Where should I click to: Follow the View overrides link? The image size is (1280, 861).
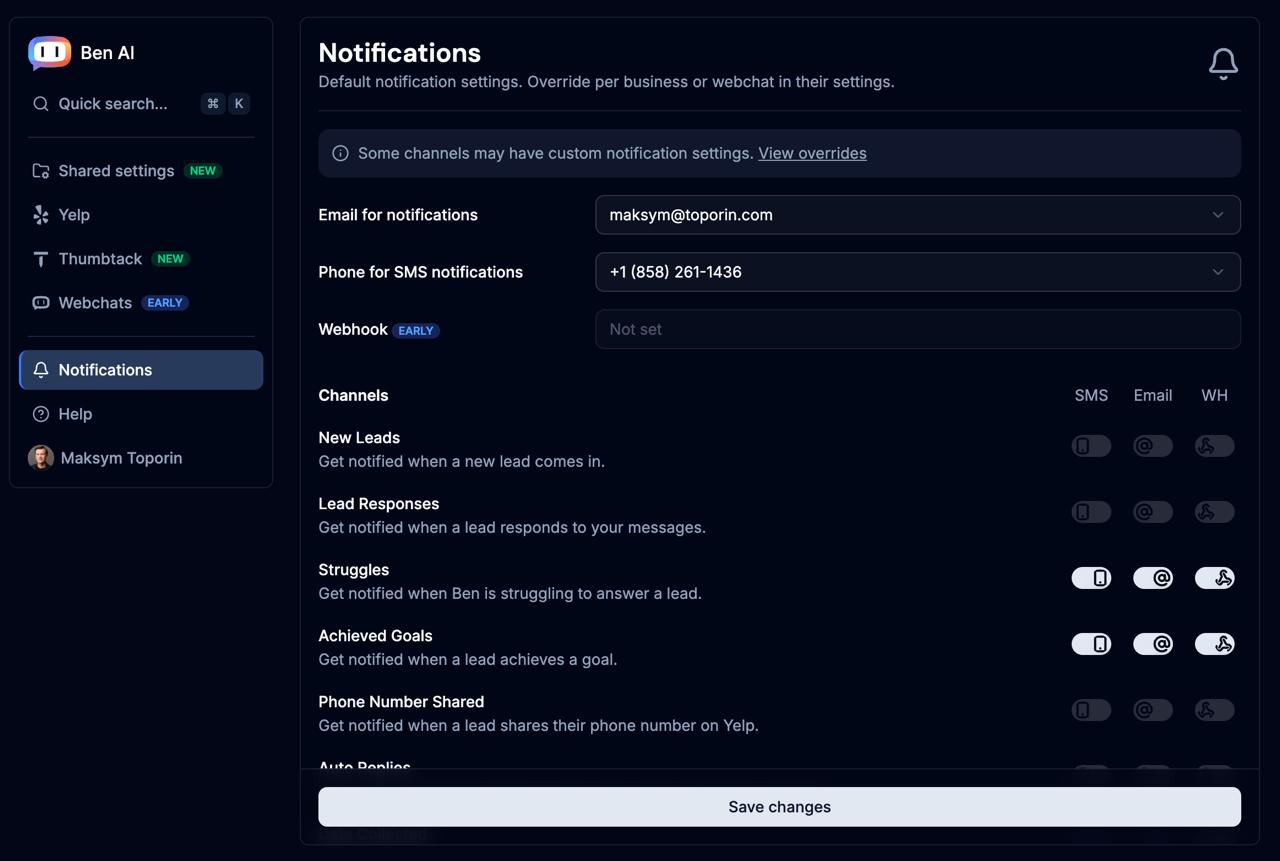click(812, 153)
